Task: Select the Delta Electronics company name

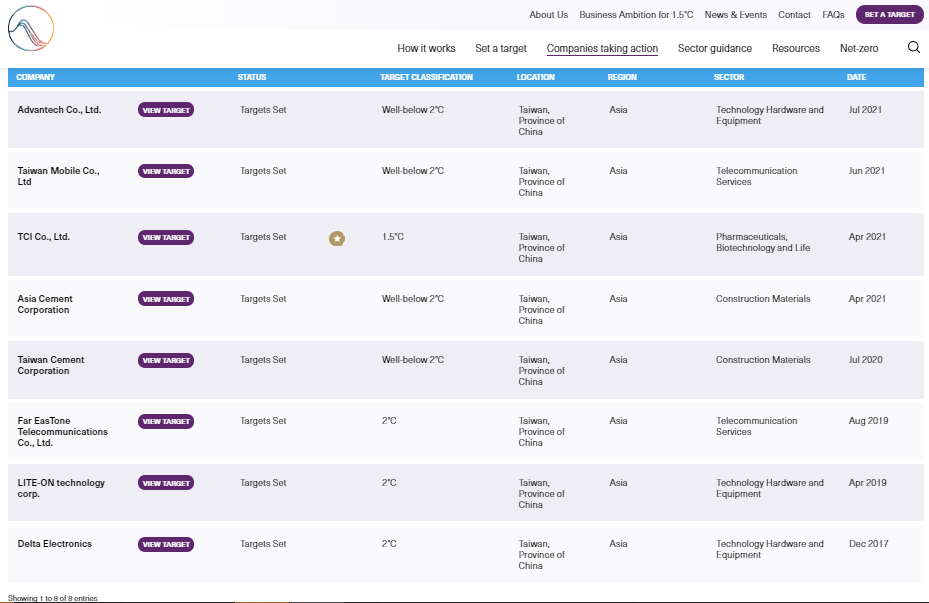Action: point(55,544)
